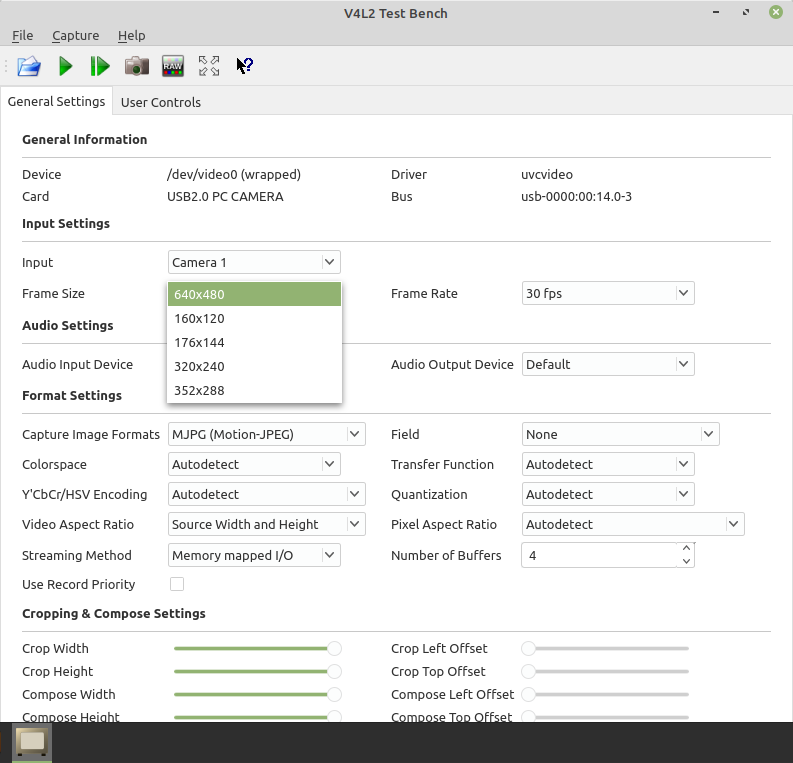Expand the Capture Image Formats dropdown

266,434
